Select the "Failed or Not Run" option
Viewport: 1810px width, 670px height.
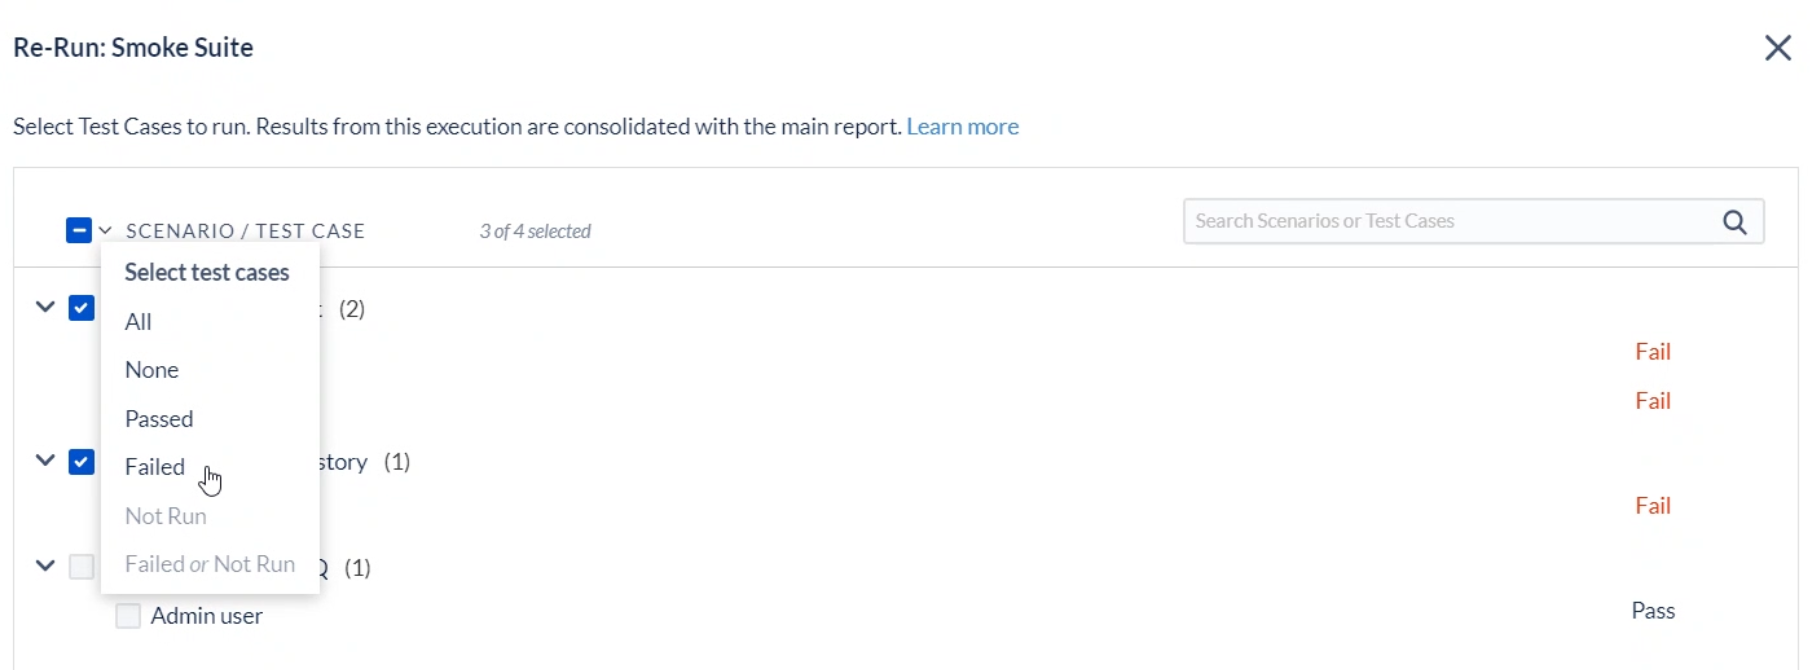coord(208,563)
